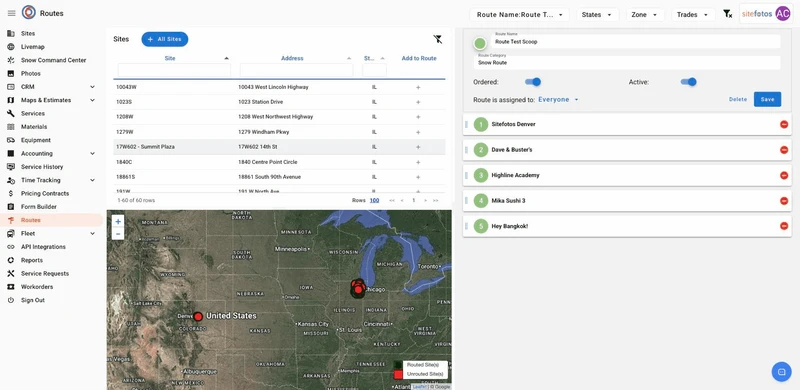Pick the route color green swatch
Screen dimensions: 800x390
[x=480, y=43]
